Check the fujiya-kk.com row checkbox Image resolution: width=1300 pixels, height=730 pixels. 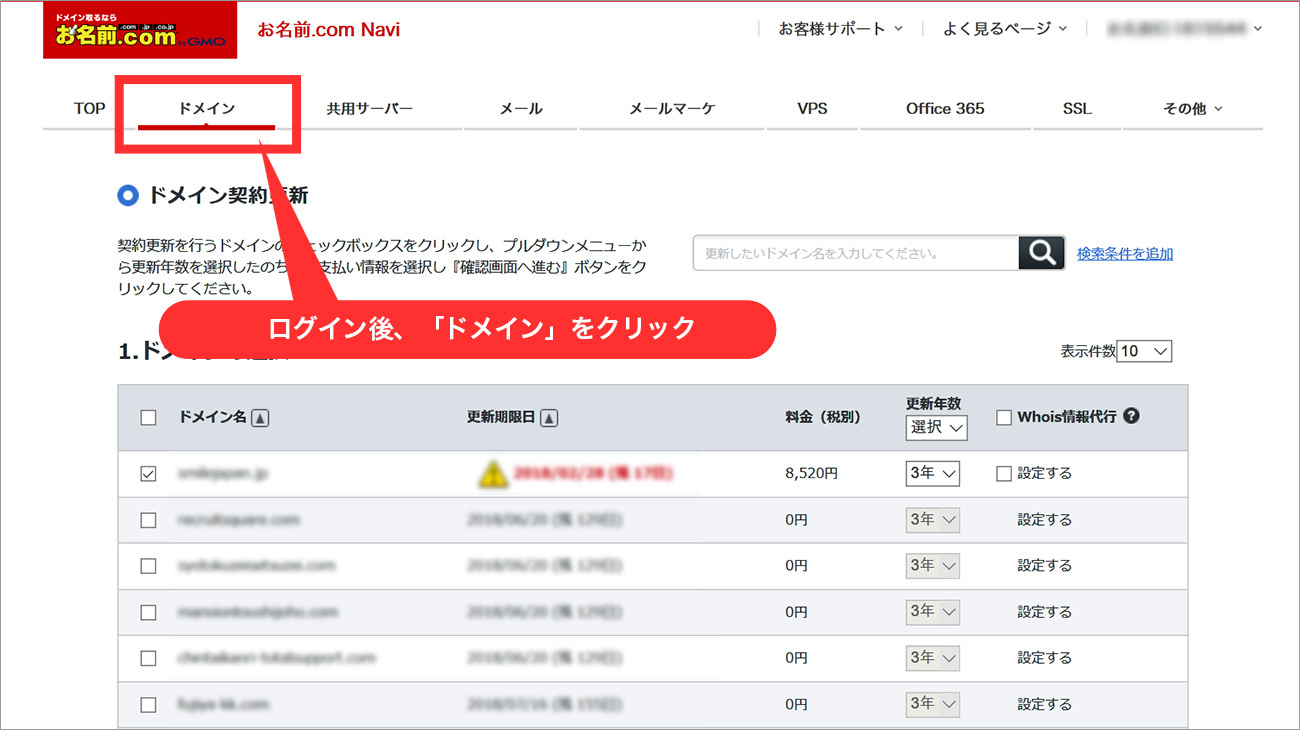(148, 705)
